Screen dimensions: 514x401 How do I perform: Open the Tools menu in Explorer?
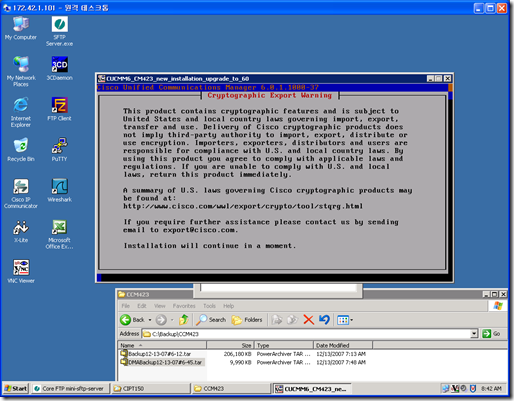click(209, 306)
